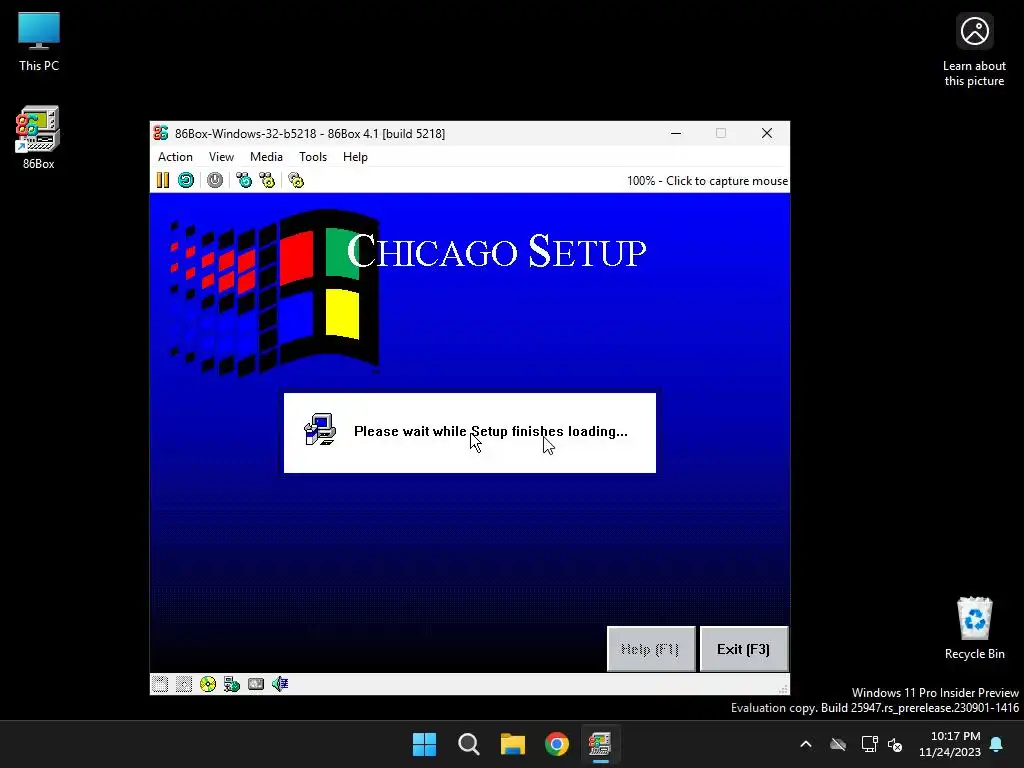
Task: Click the taskbar clock showing 10:17 PM
Action: coord(950,744)
